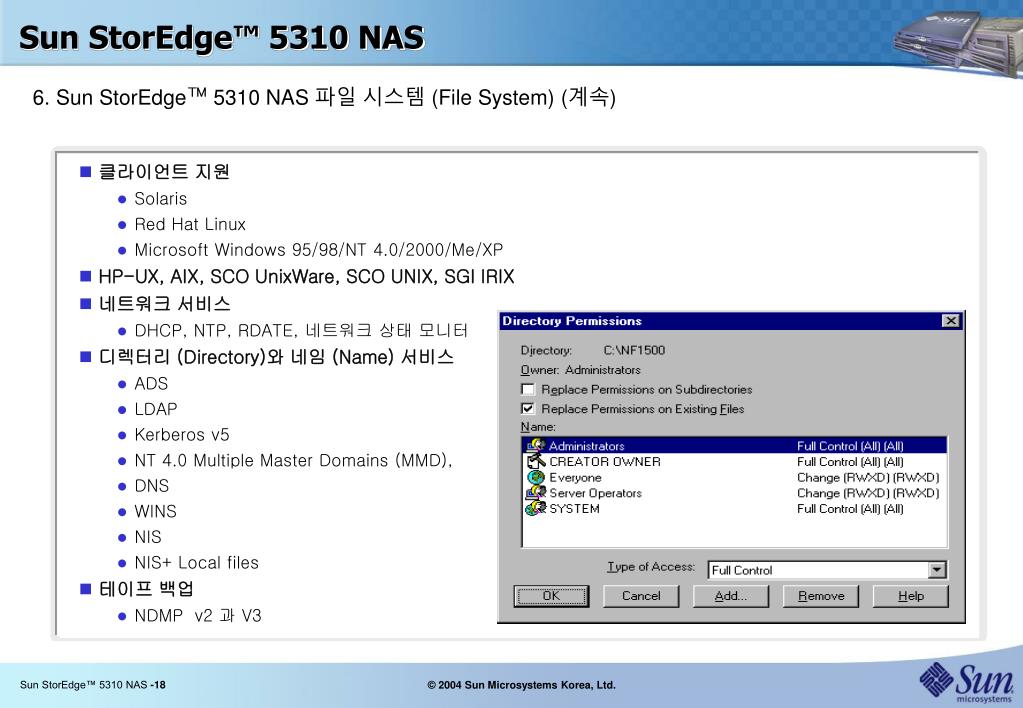The image size is (1023, 708).
Task: Click the DNS bullet text
Action: (151, 485)
